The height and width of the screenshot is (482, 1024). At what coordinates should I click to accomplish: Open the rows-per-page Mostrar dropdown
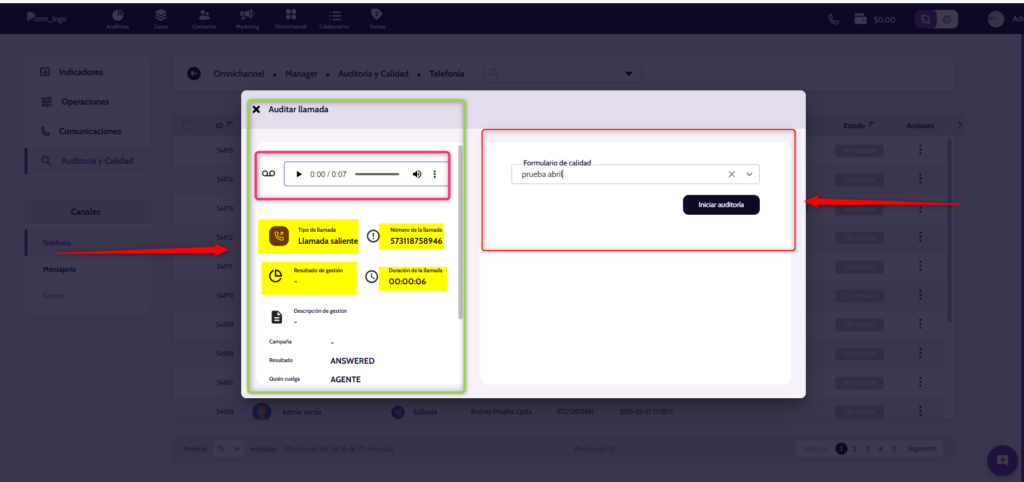(228, 449)
